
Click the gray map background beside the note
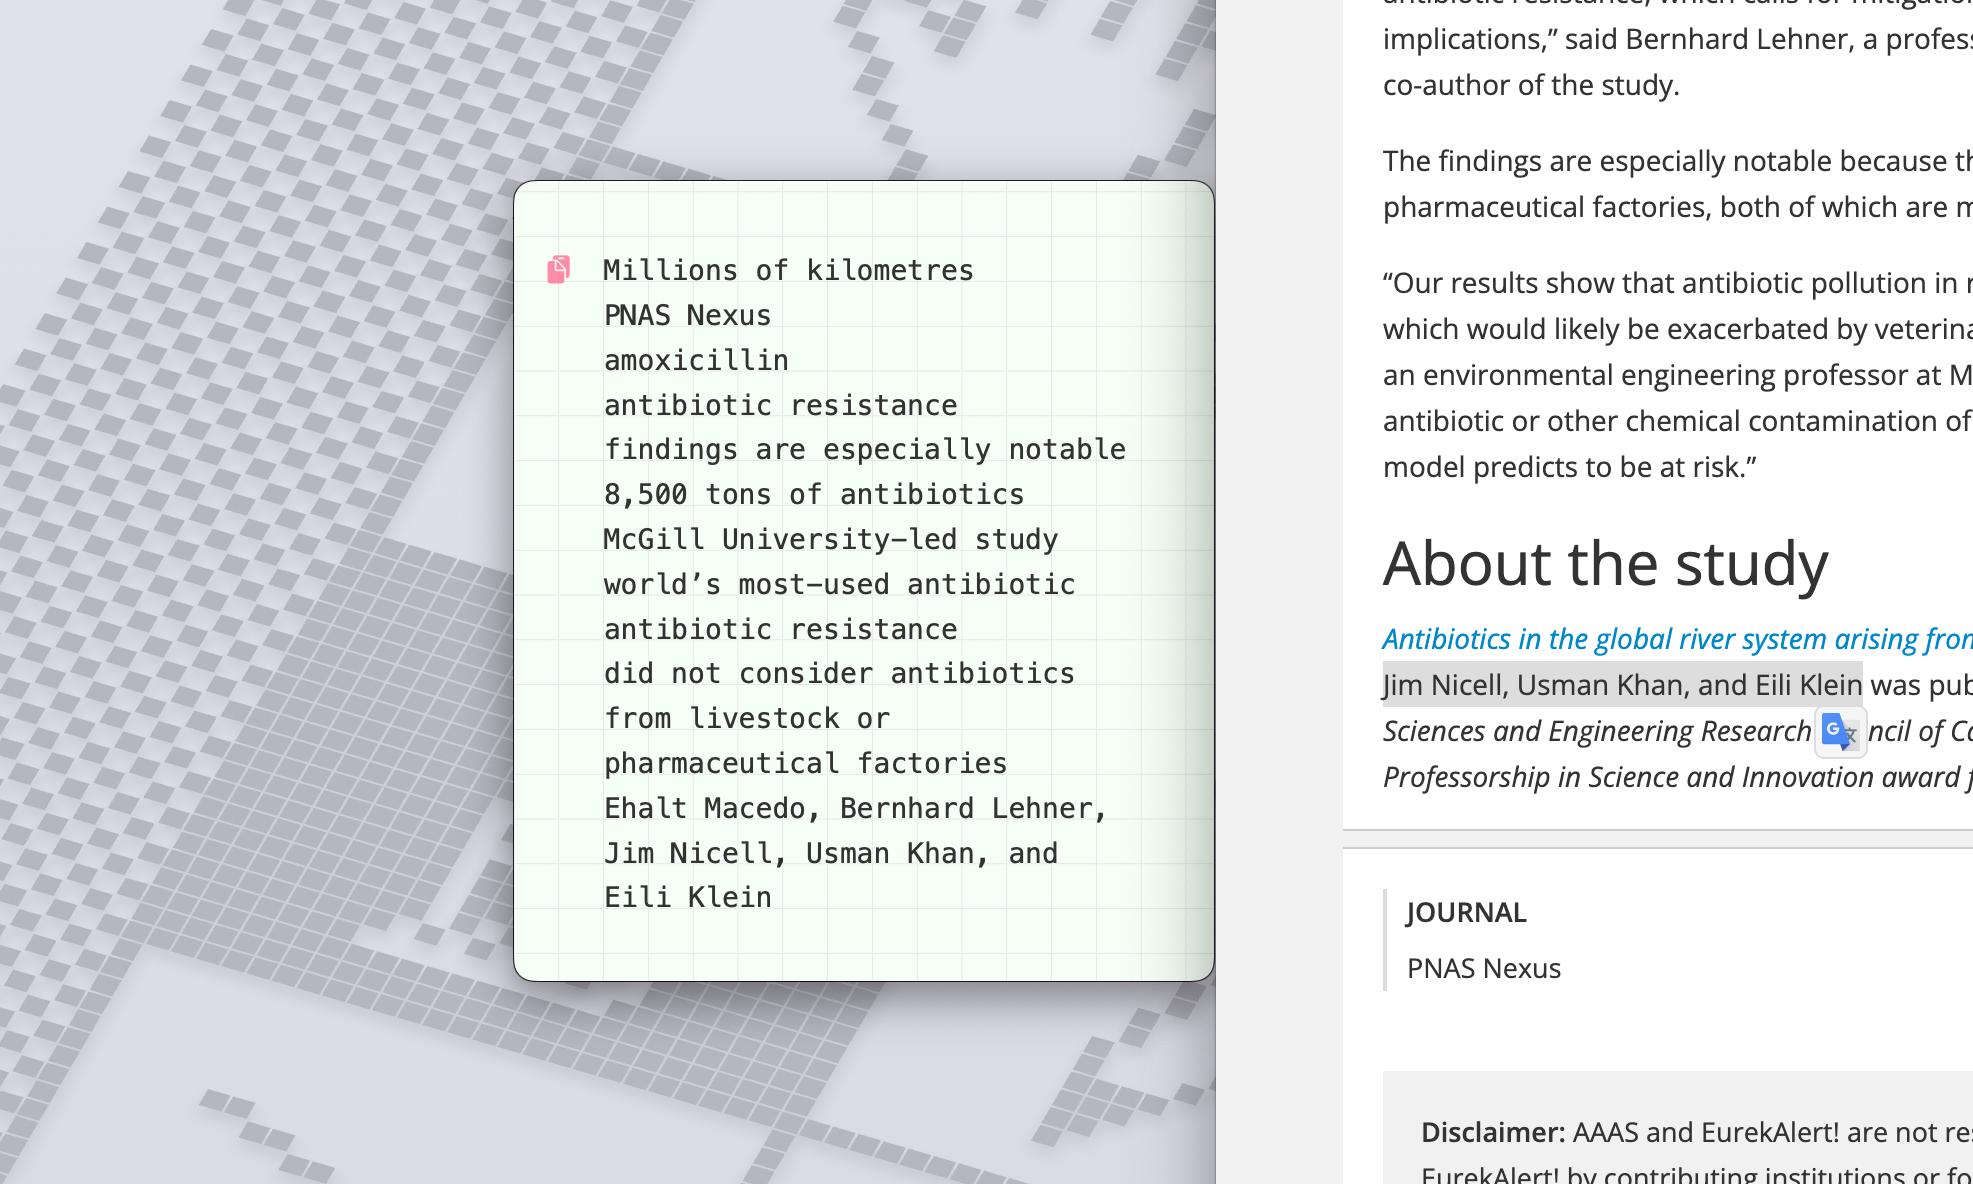pyautogui.click(x=250, y=600)
